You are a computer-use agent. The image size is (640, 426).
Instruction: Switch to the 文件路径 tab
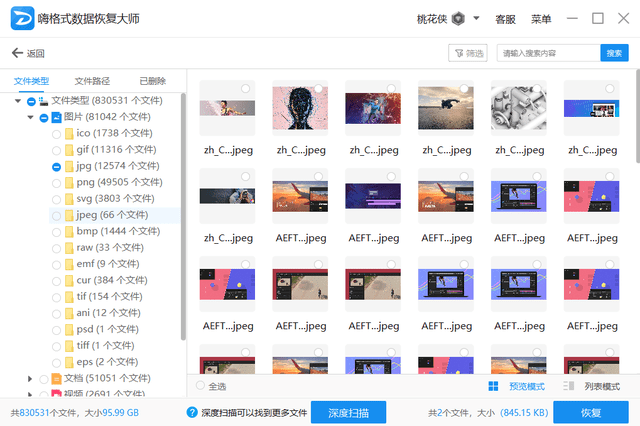(92, 81)
